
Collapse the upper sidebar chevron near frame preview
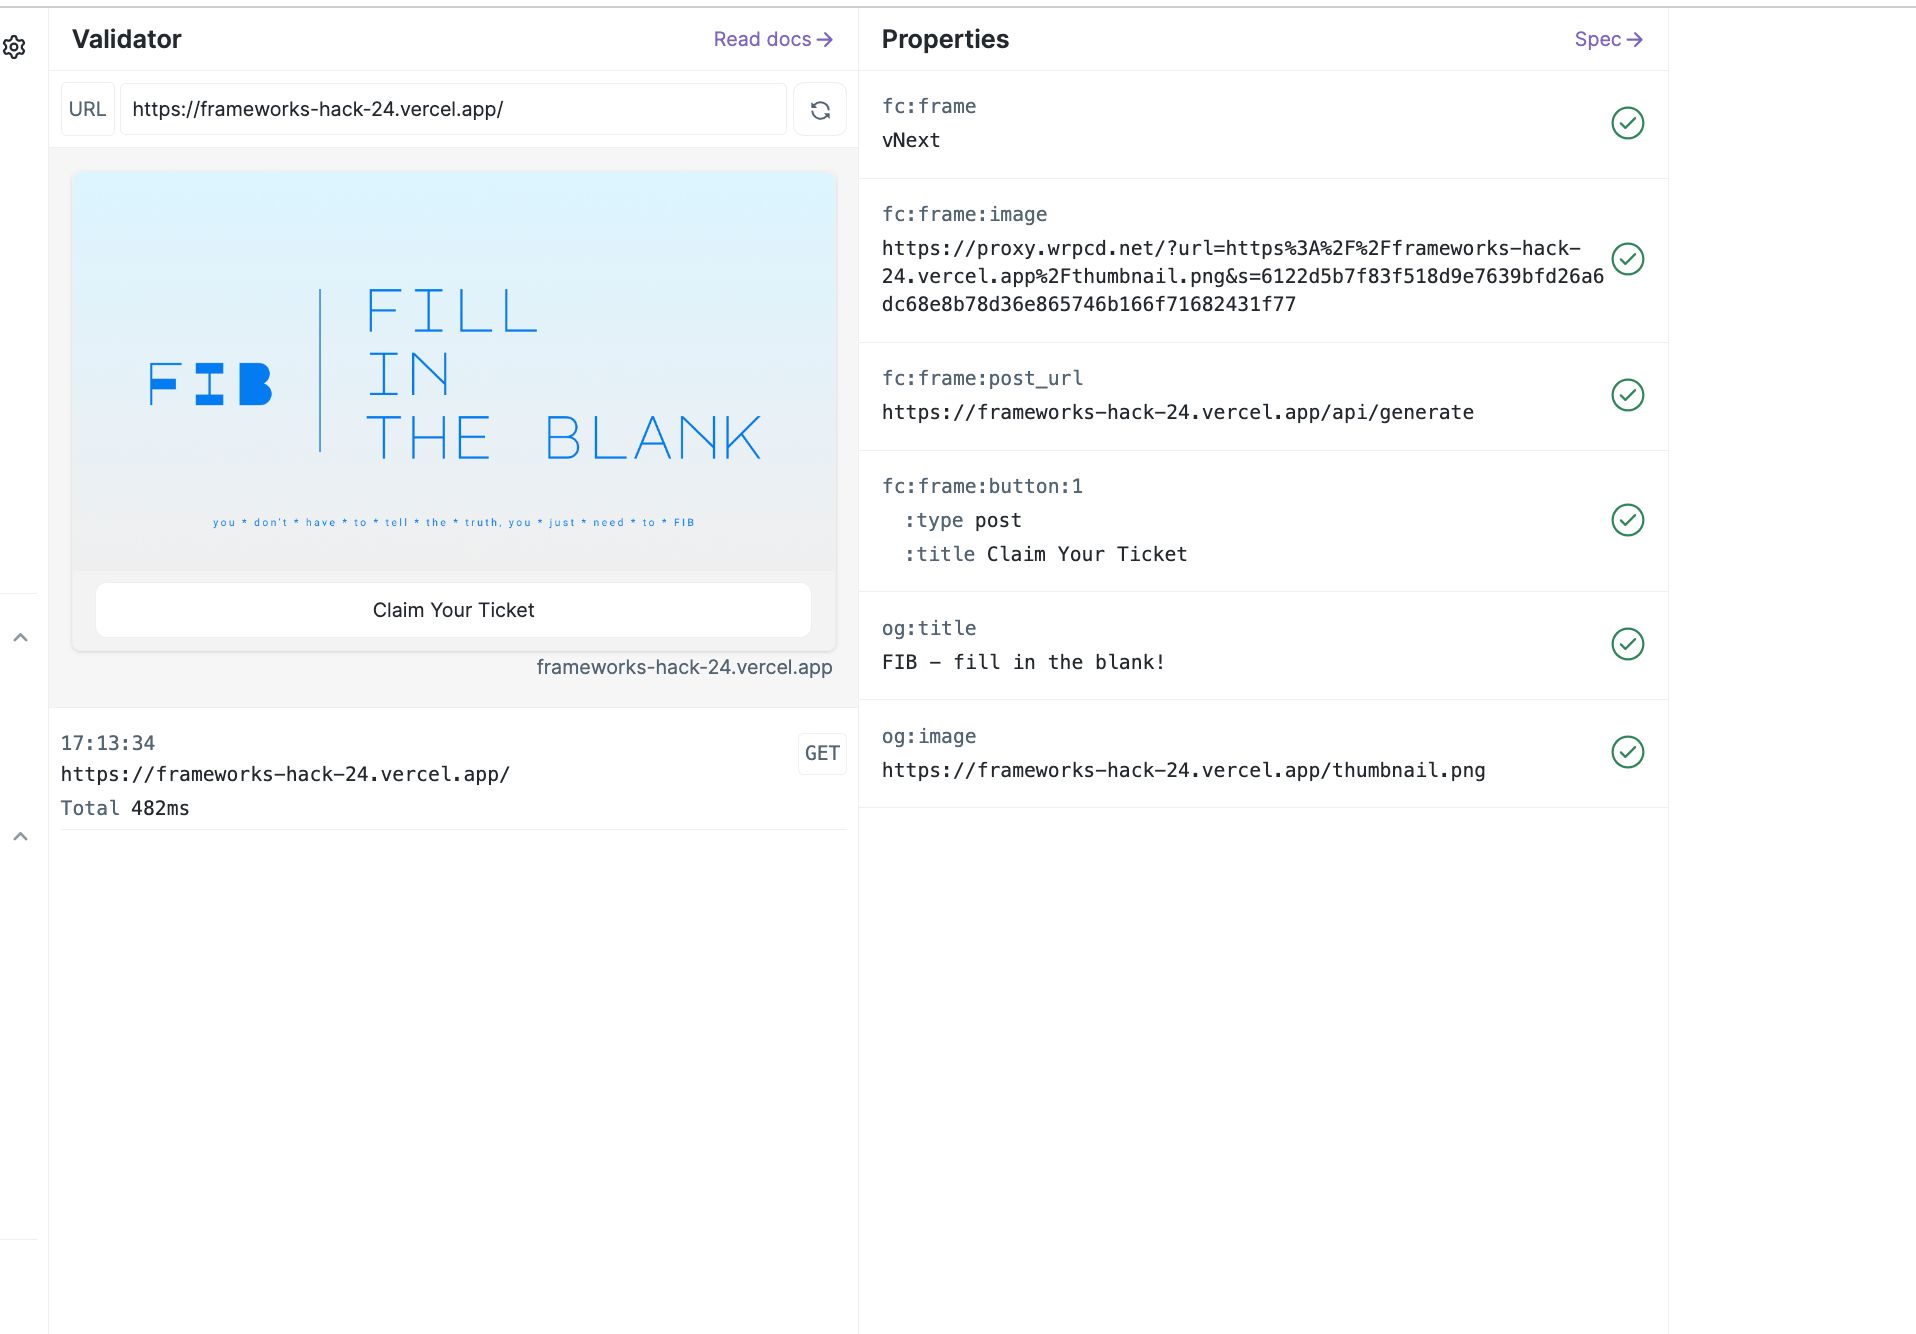click(20, 637)
